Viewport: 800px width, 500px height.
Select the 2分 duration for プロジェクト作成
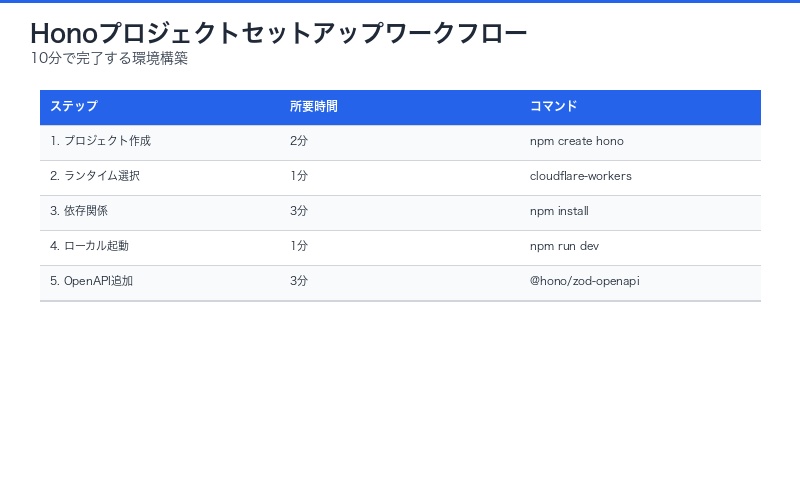299,142
